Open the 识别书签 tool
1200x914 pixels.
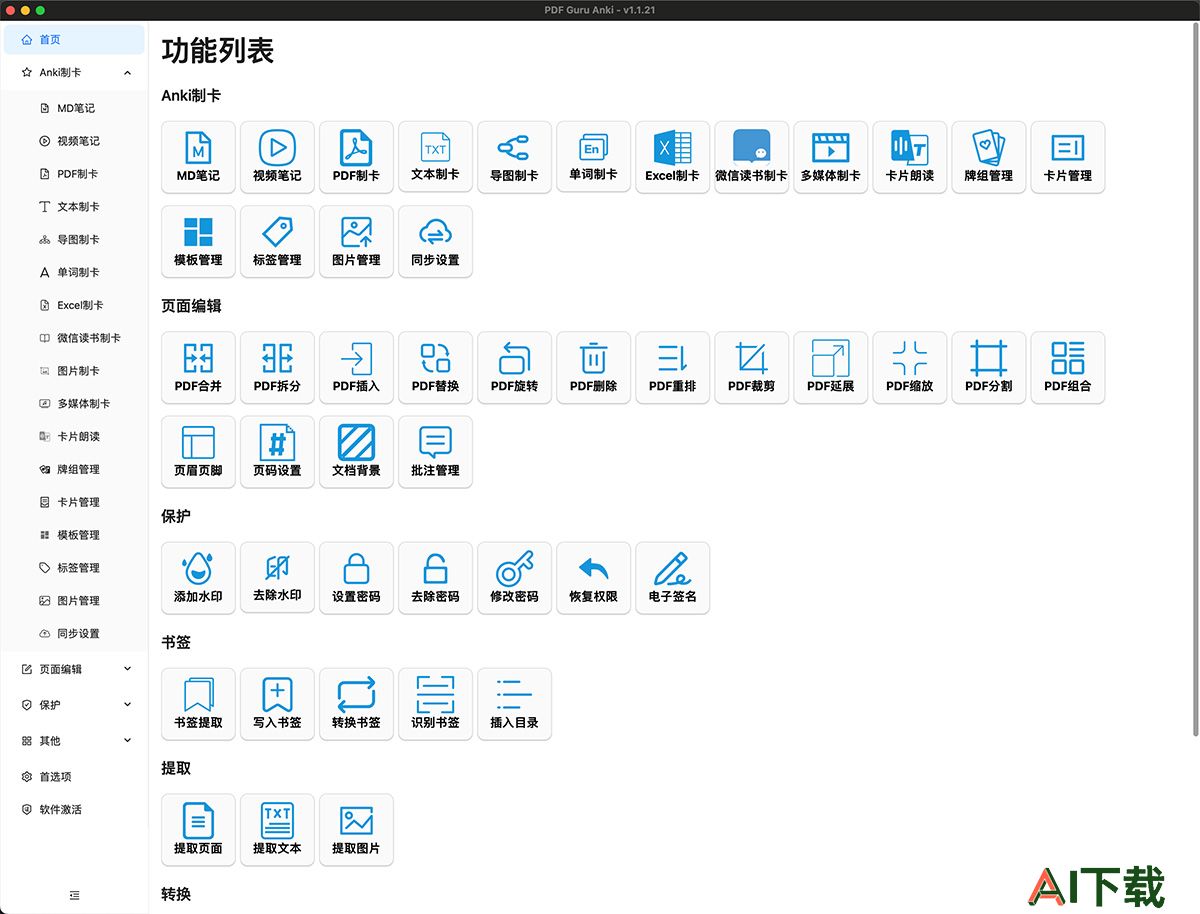point(435,703)
